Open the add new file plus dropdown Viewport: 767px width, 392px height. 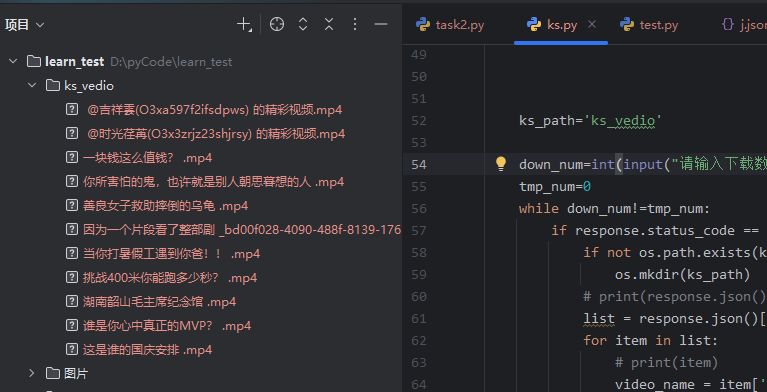point(244,24)
